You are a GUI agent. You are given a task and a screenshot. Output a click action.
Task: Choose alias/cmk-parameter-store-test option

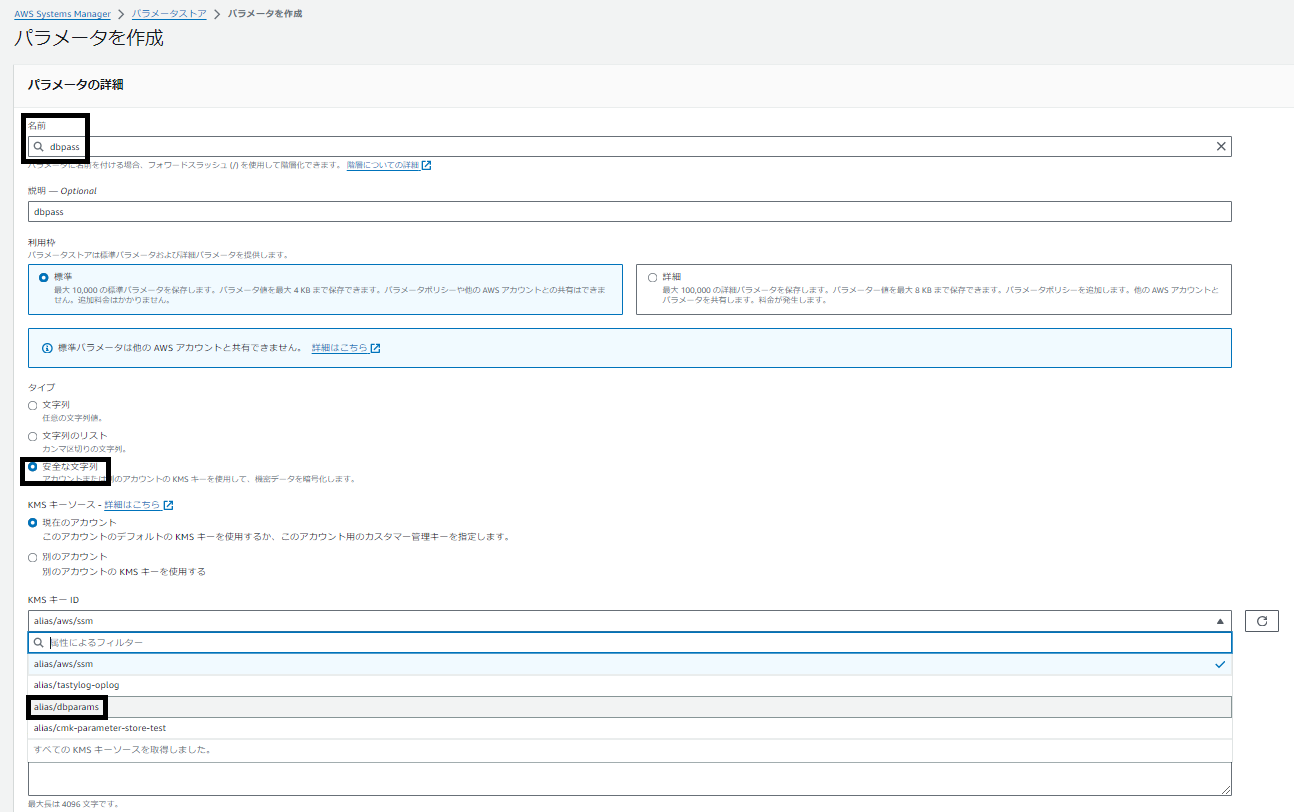point(630,728)
